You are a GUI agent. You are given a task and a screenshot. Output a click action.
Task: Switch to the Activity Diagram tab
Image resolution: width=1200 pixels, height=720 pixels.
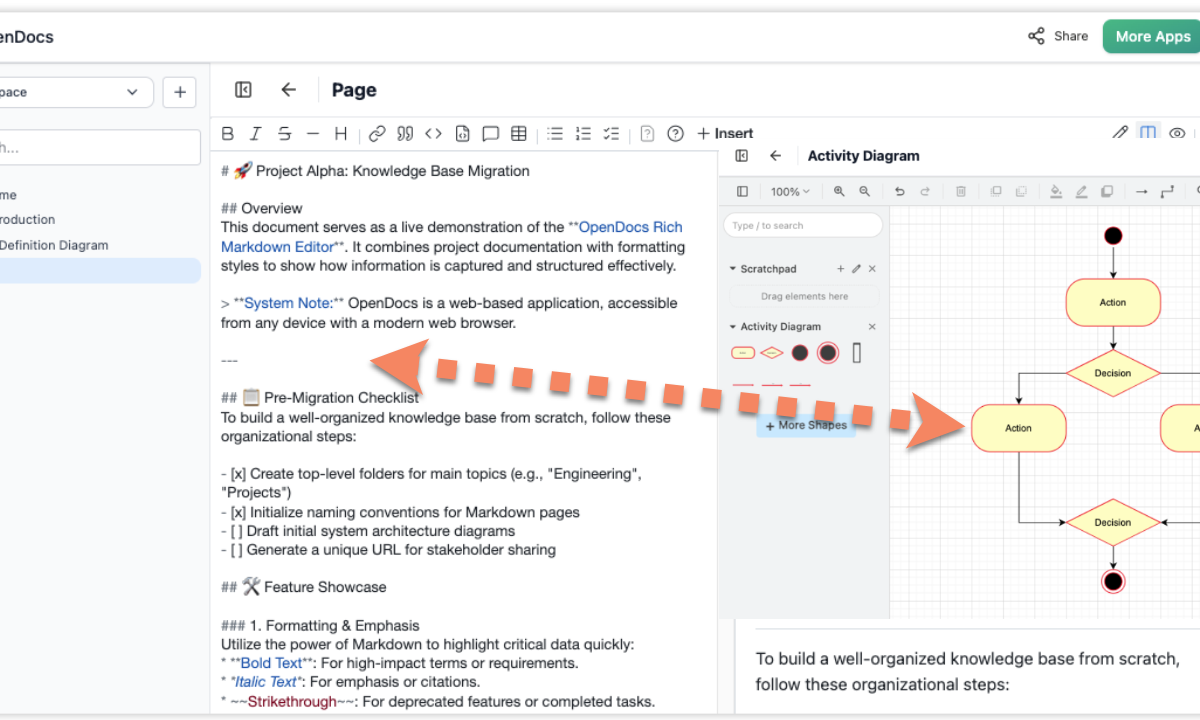coord(863,156)
